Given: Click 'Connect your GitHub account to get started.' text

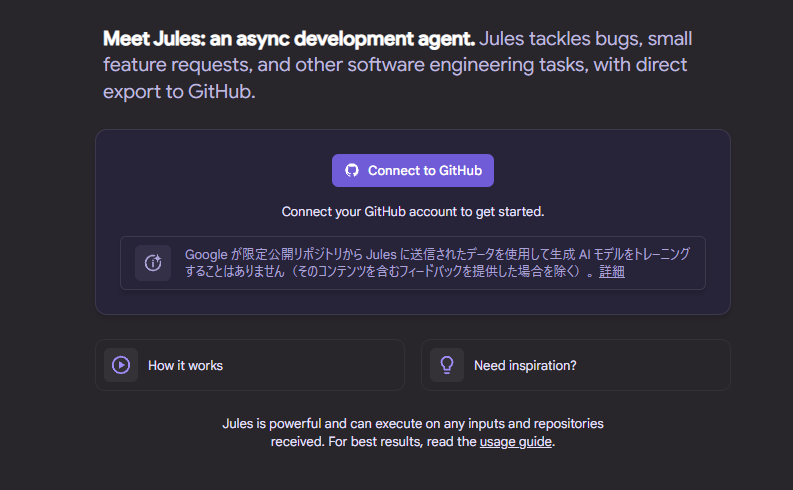Looking at the screenshot, I should point(413,211).
